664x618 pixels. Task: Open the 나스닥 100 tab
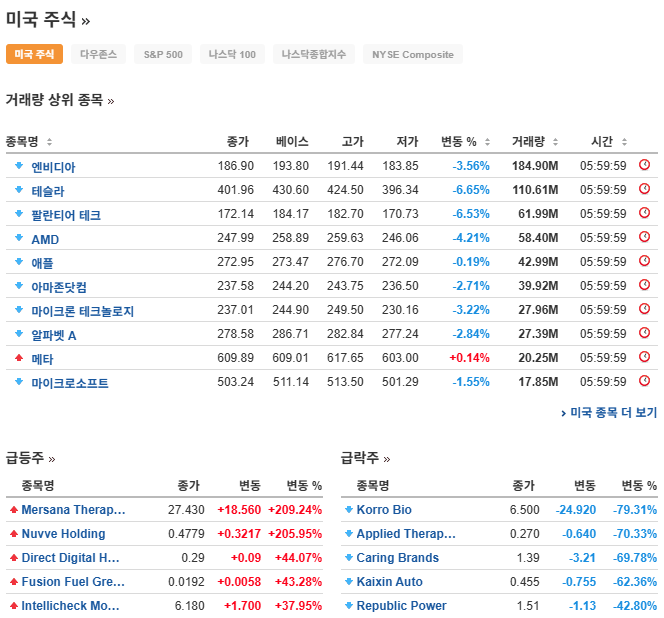point(232,54)
